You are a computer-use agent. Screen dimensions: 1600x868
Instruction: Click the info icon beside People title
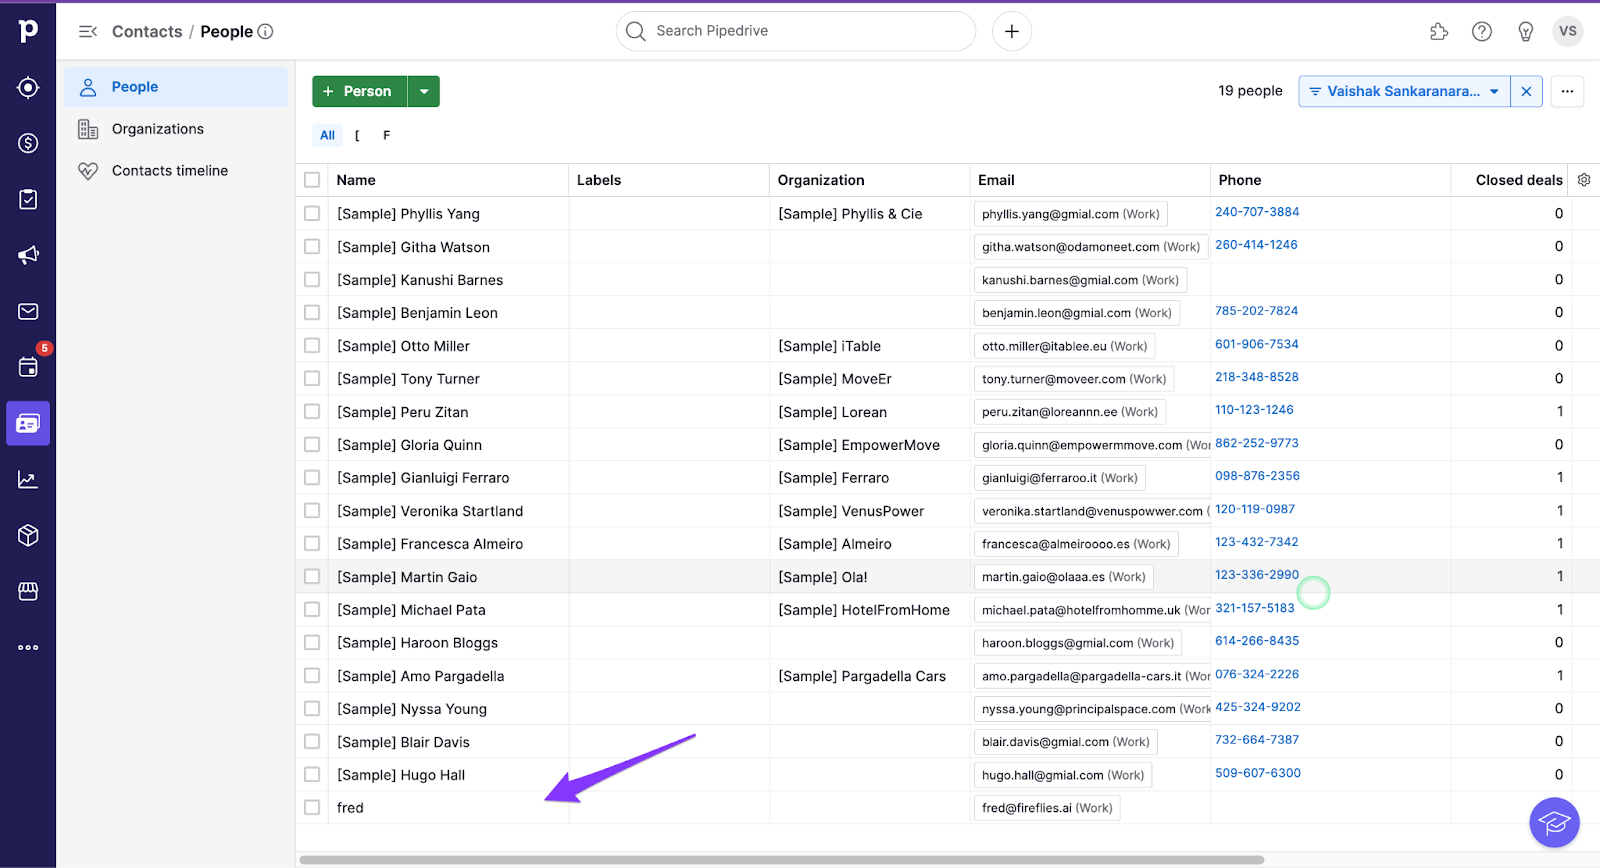click(265, 31)
